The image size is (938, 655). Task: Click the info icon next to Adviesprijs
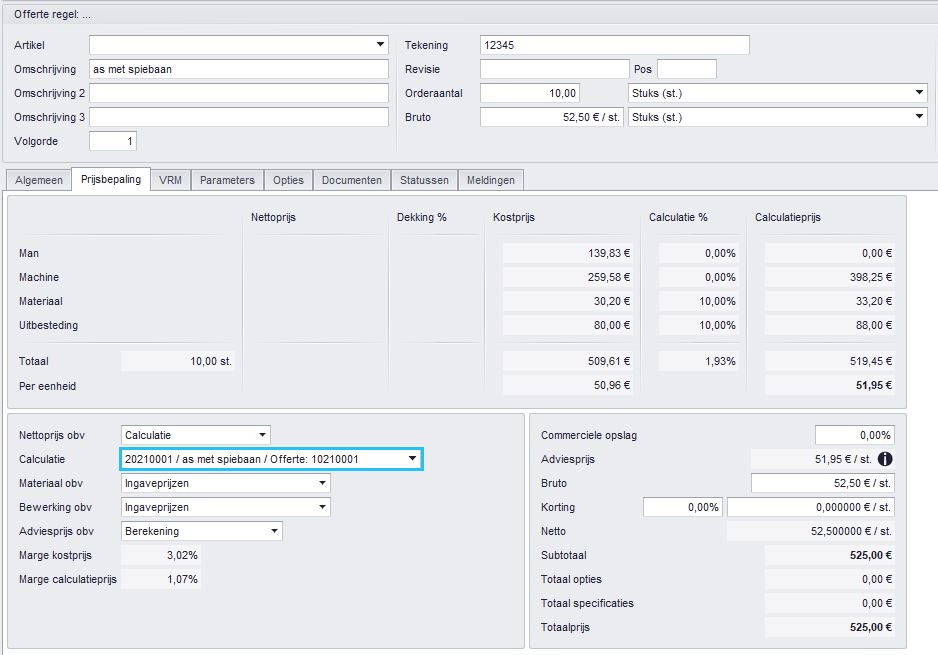(x=885, y=459)
